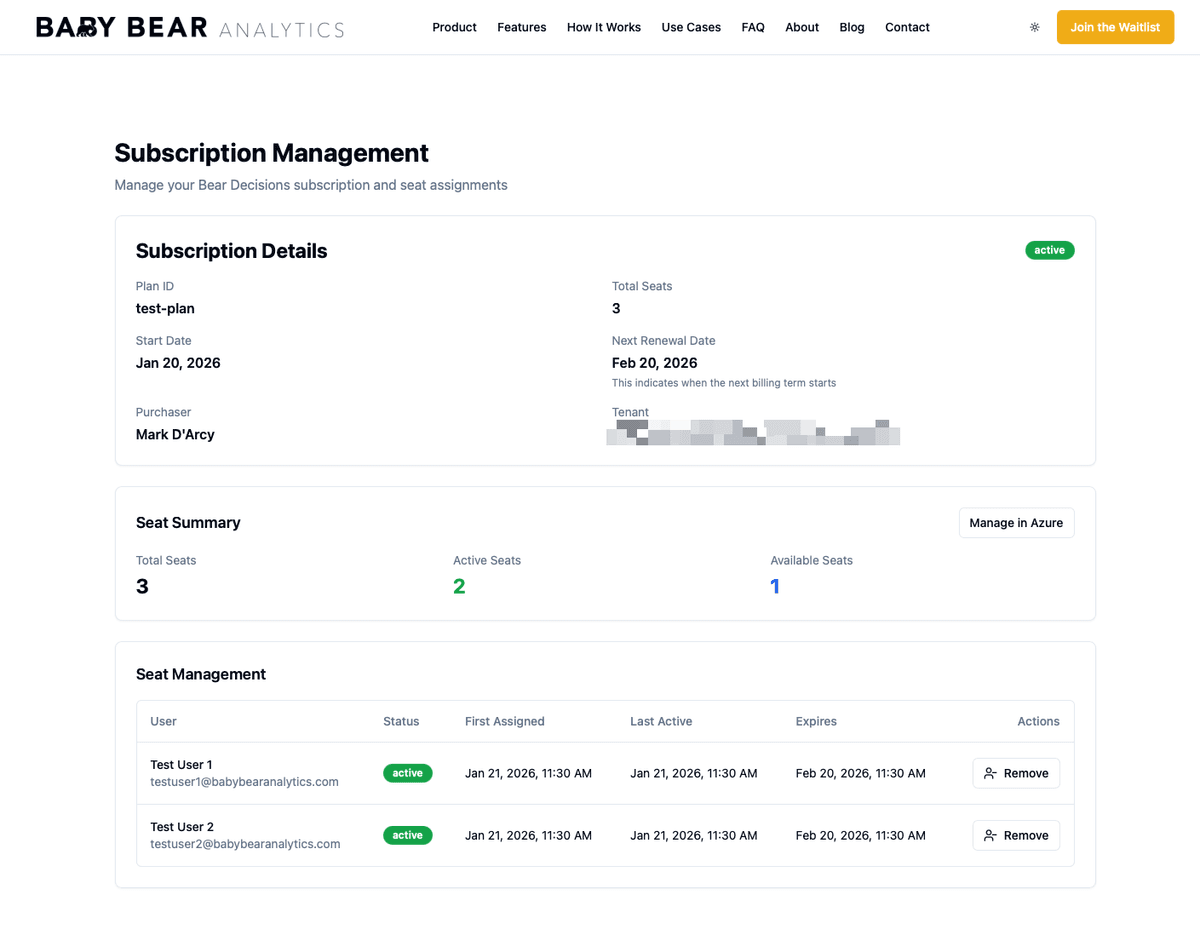Click the remove-user icon for Test User 1
Image resolution: width=1200 pixels, height=940 pixels.
990,773
